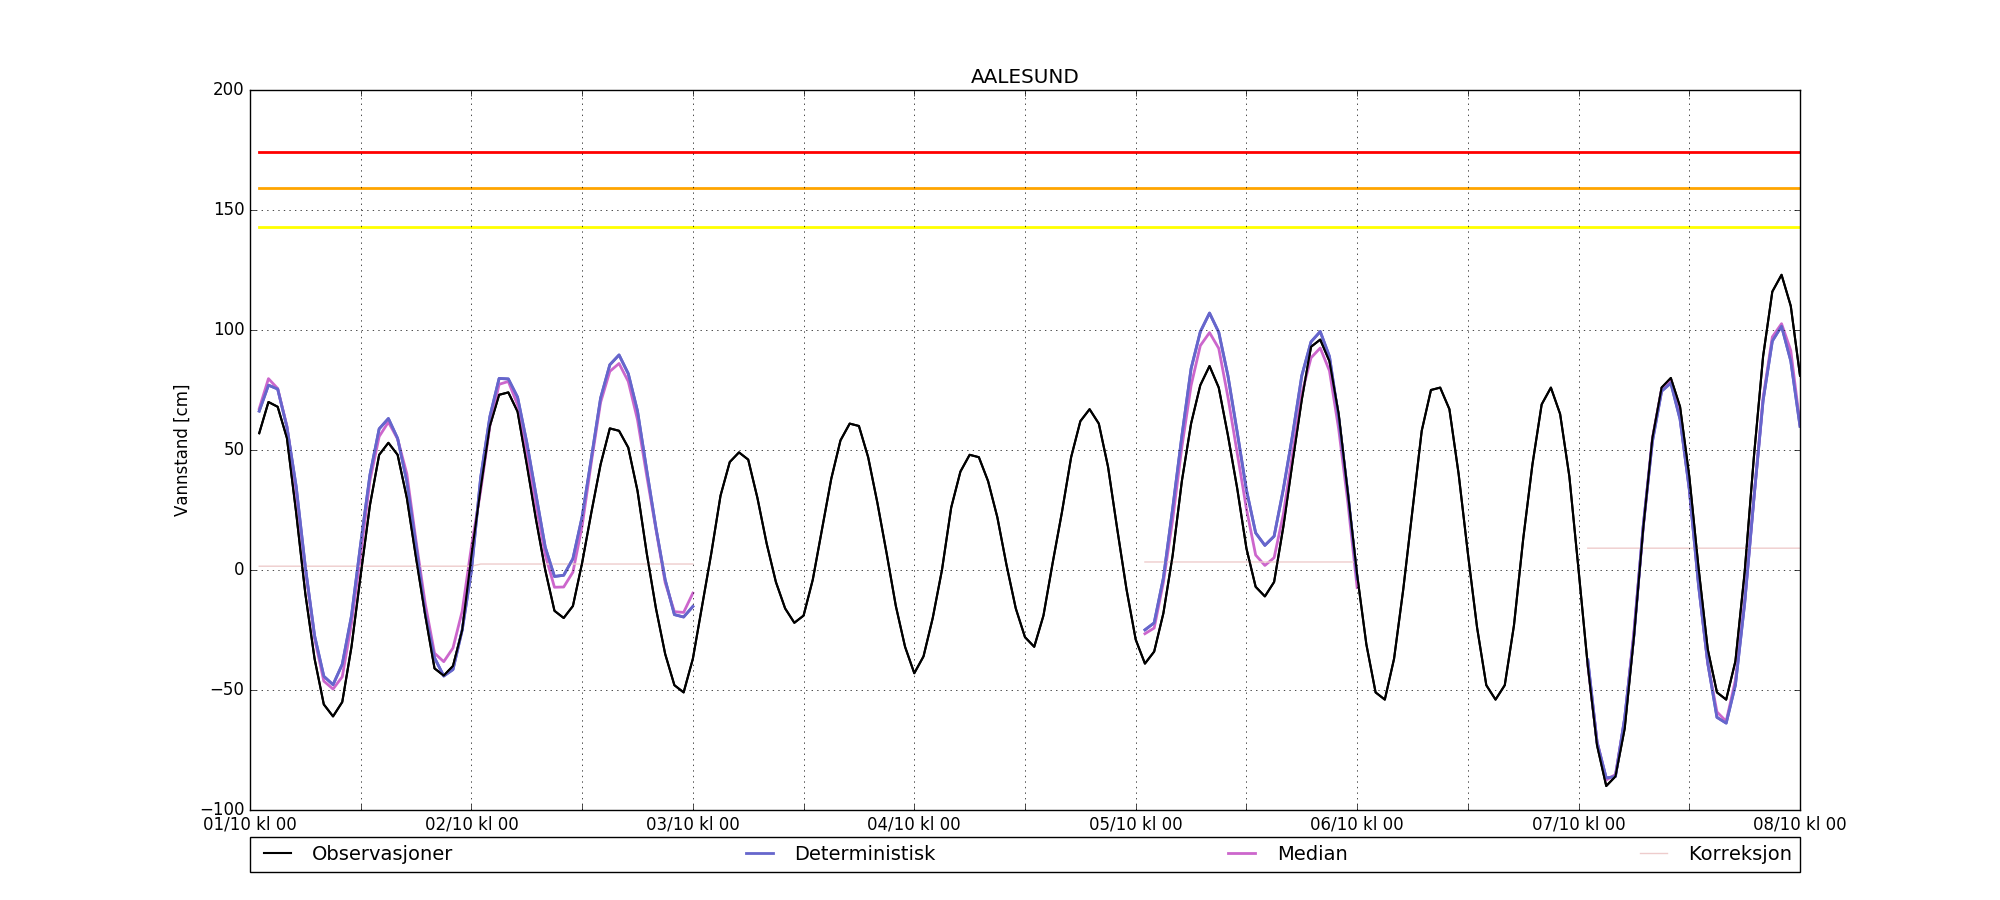Select the Vannstand [cm] axis label
Viewport: 2000px width, 900px height.
[x=181, y=450]
